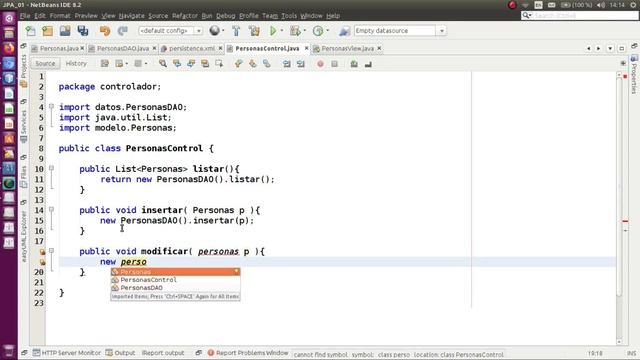Screen dimensions: 640x360
Task: Switch to the persistence.xml tab
Action: pyautogui.click(x=191, y=49)
